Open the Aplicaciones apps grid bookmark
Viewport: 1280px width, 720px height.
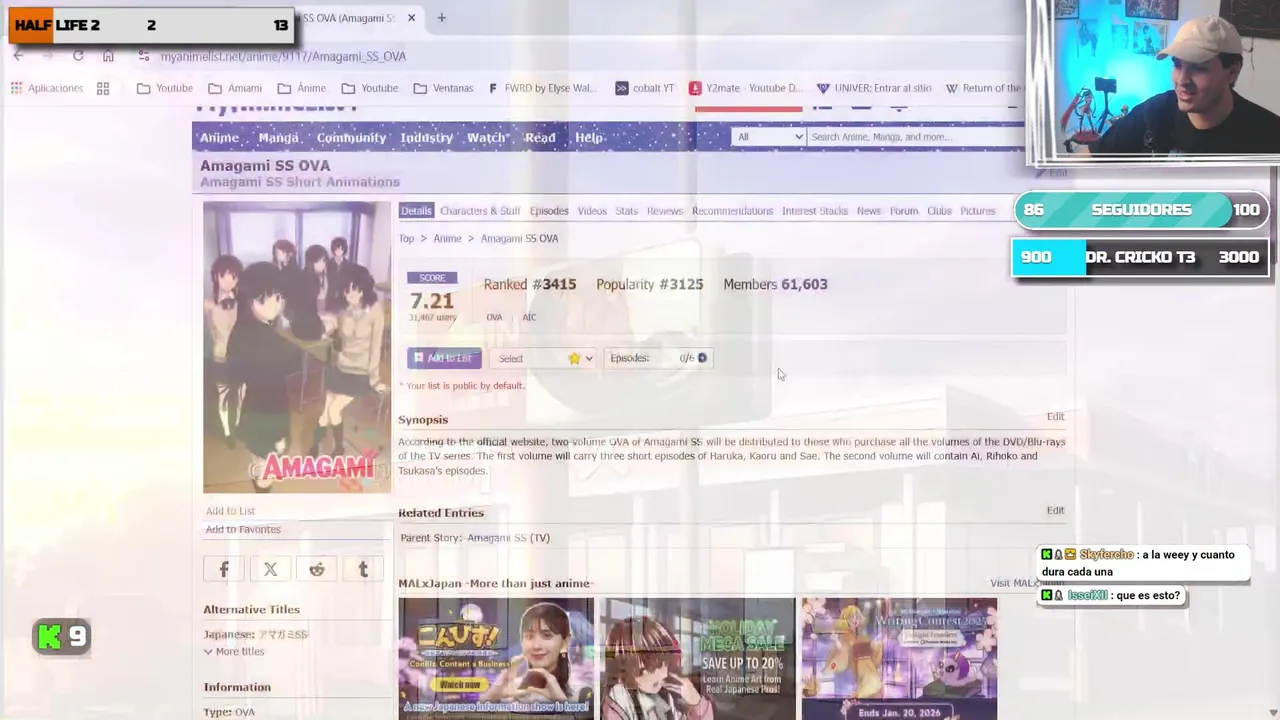point(46,88)
